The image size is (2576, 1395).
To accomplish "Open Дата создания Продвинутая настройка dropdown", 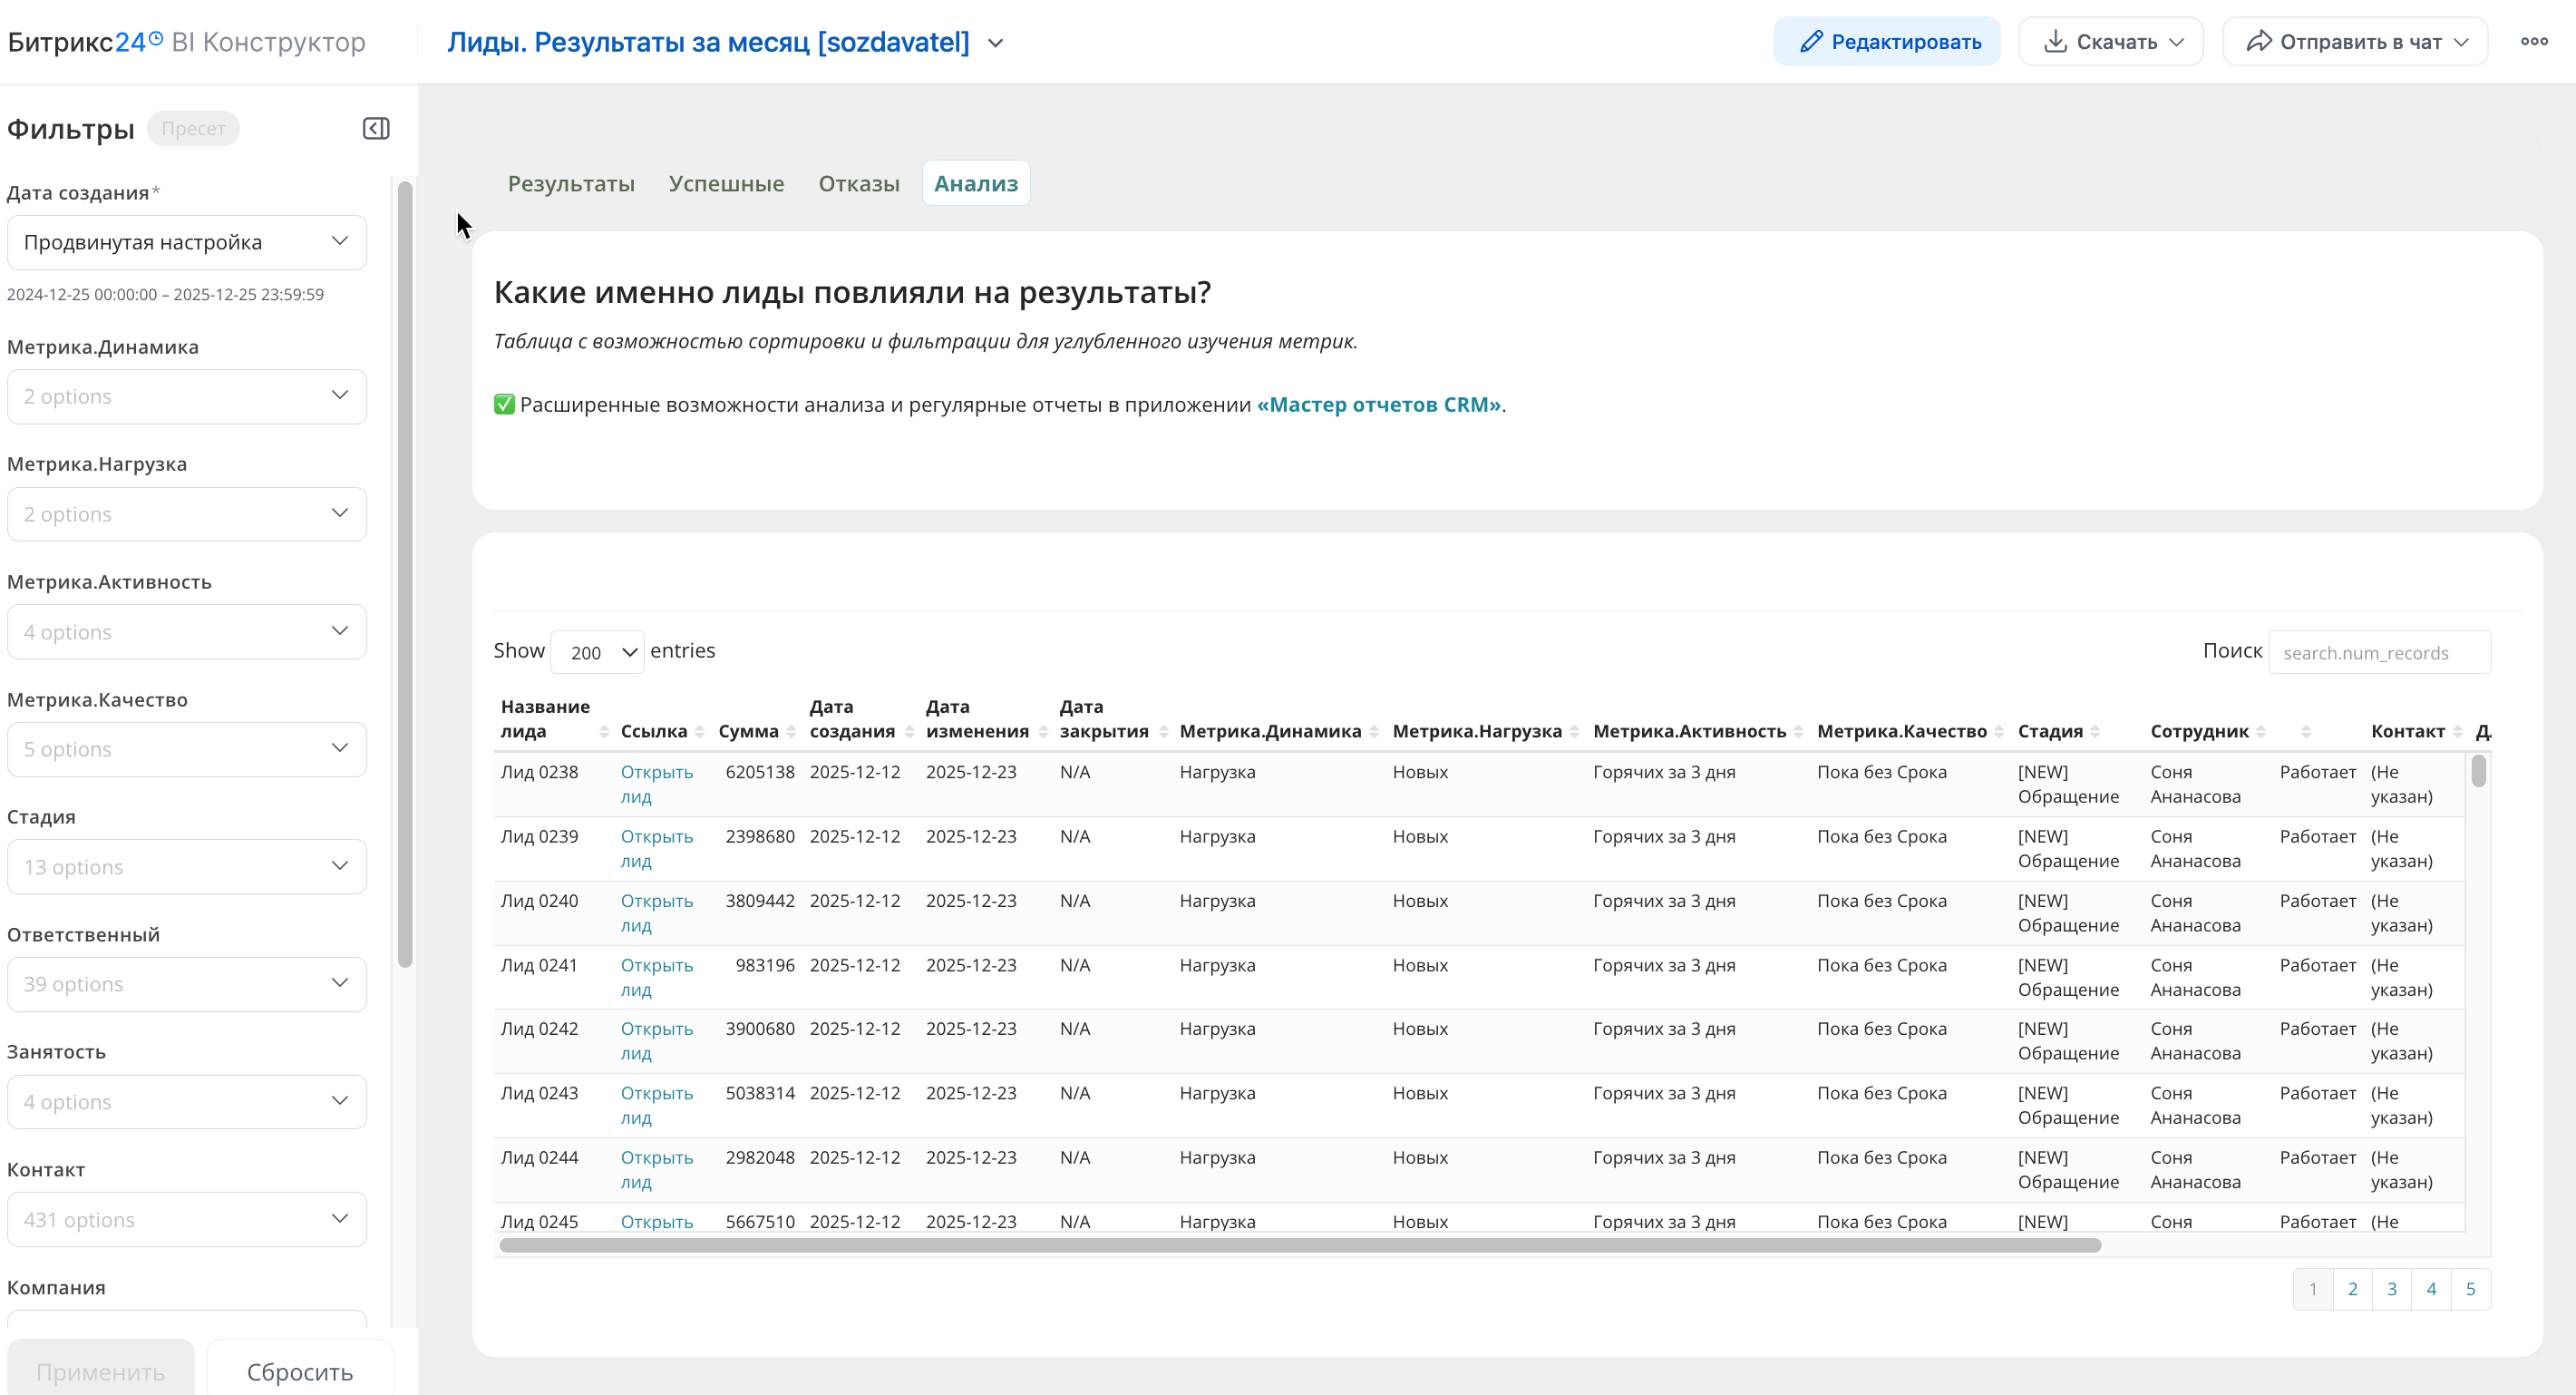I will coord(187,242).
